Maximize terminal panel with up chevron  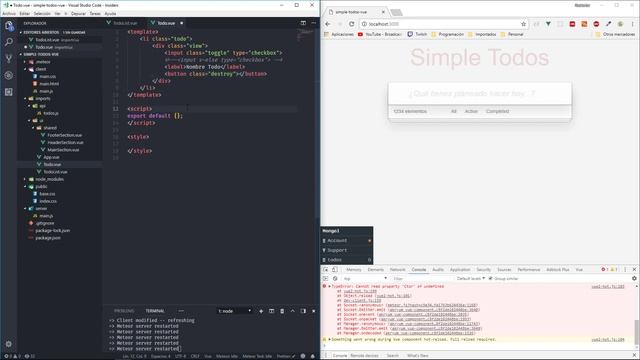click(x=293, y=311)
